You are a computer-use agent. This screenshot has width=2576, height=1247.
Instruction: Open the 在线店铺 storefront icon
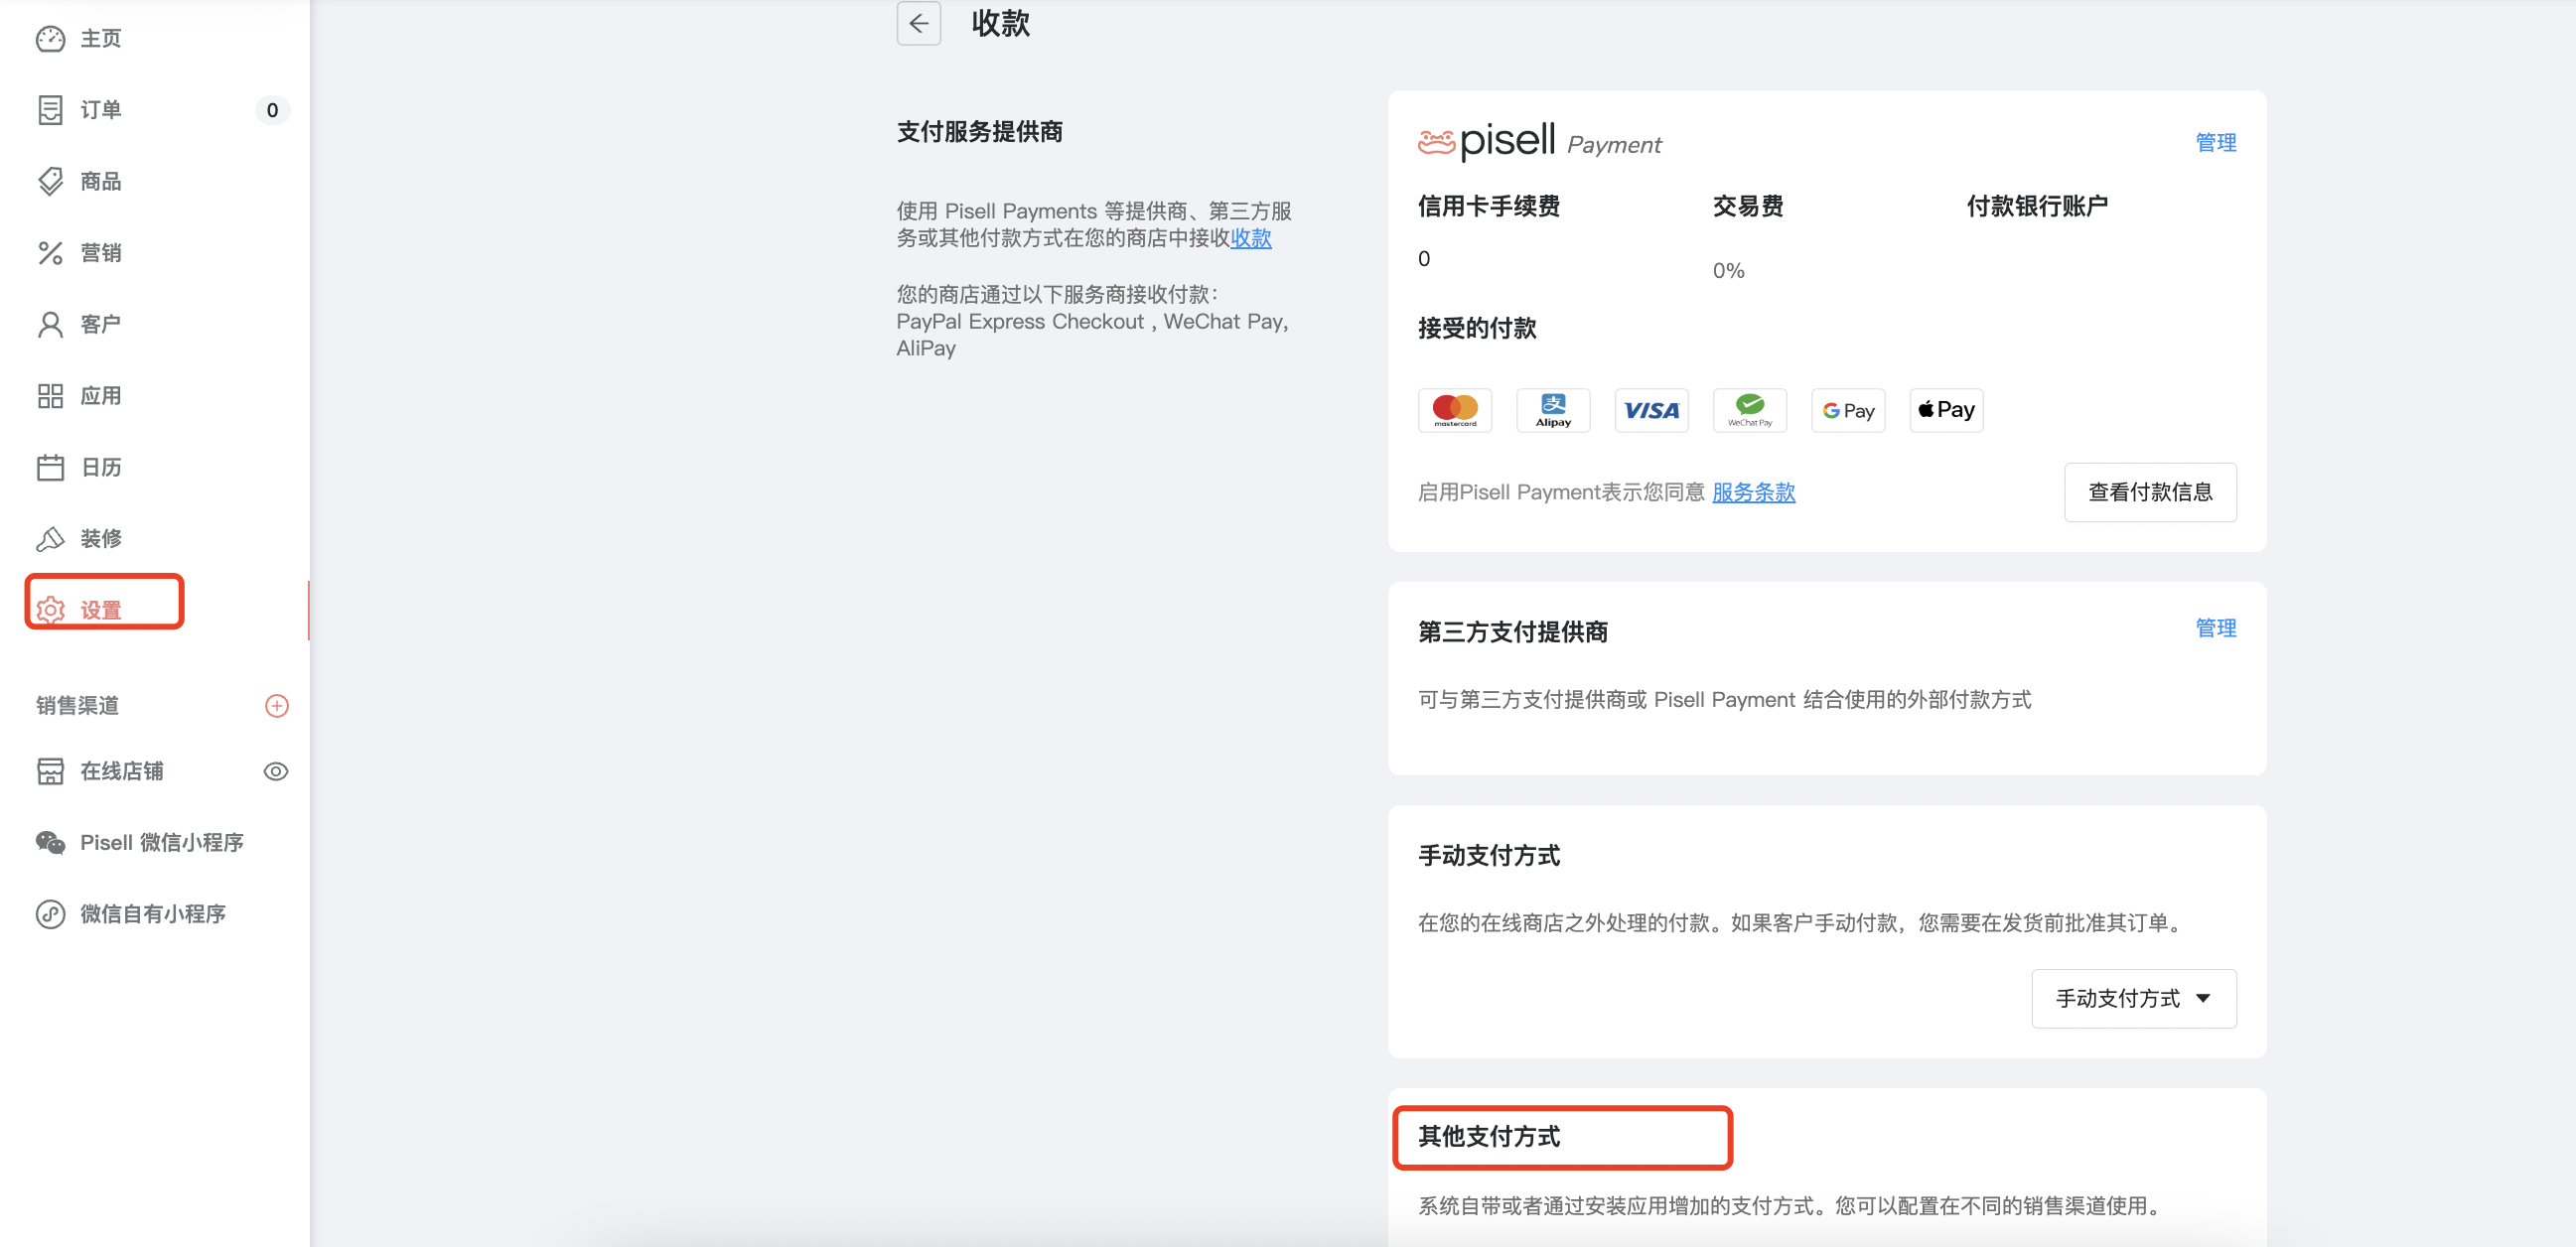pyautogui.click(x=50, y=771)
